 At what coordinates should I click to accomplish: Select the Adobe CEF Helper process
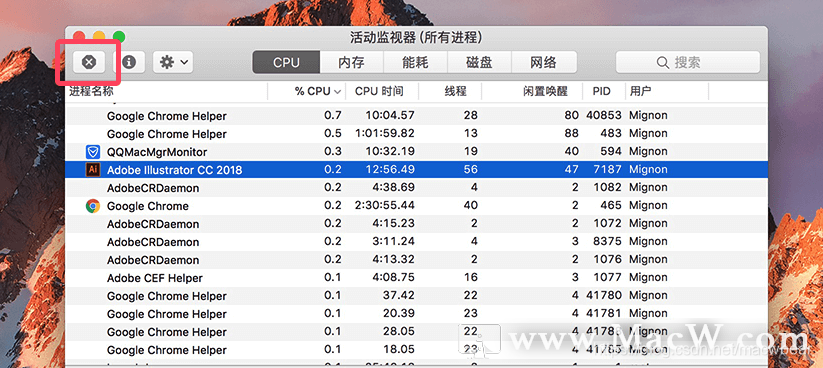[x=417, y=277]
